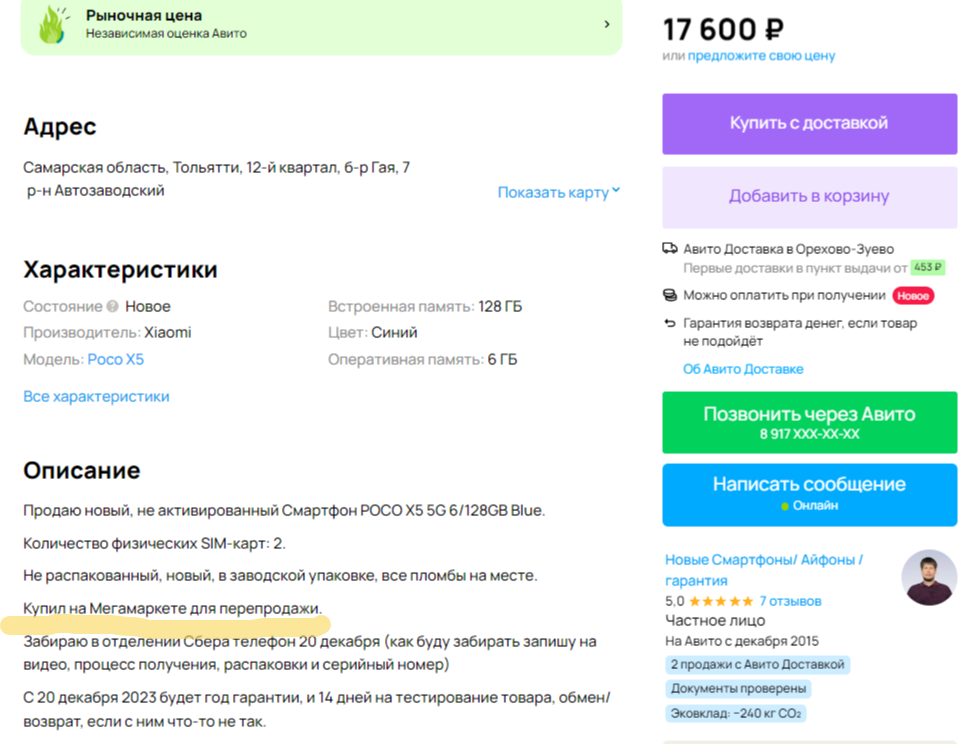Click Позвонить через Авито button
This screenshot has width=971, height=744.
[809, 422]
